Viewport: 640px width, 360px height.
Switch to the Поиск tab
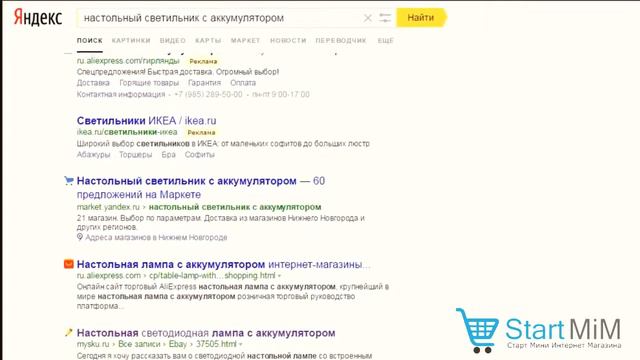[89, 40]
